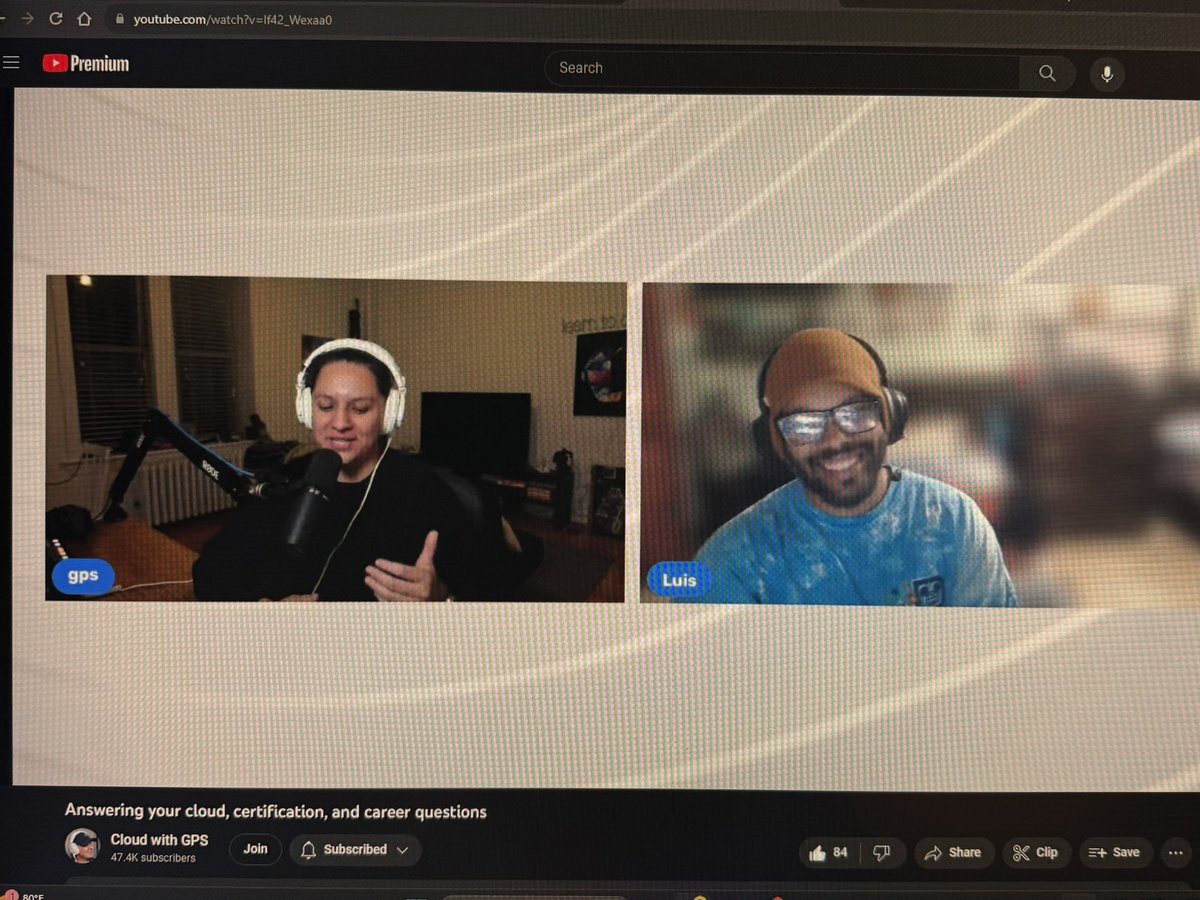Go to YouTube Premium home logo

coord(86,64)
